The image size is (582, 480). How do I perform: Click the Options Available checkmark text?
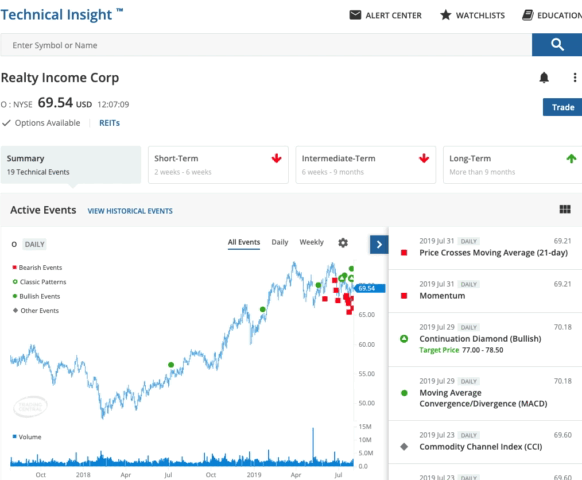click(41, 123)
